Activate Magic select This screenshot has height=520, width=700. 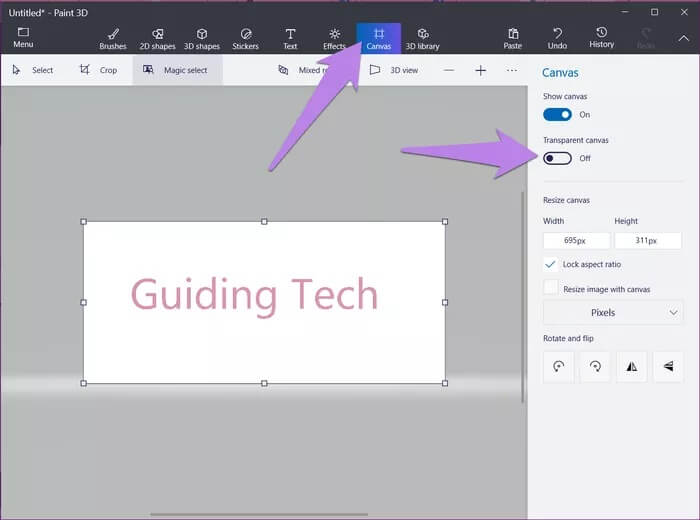(178, 70)
